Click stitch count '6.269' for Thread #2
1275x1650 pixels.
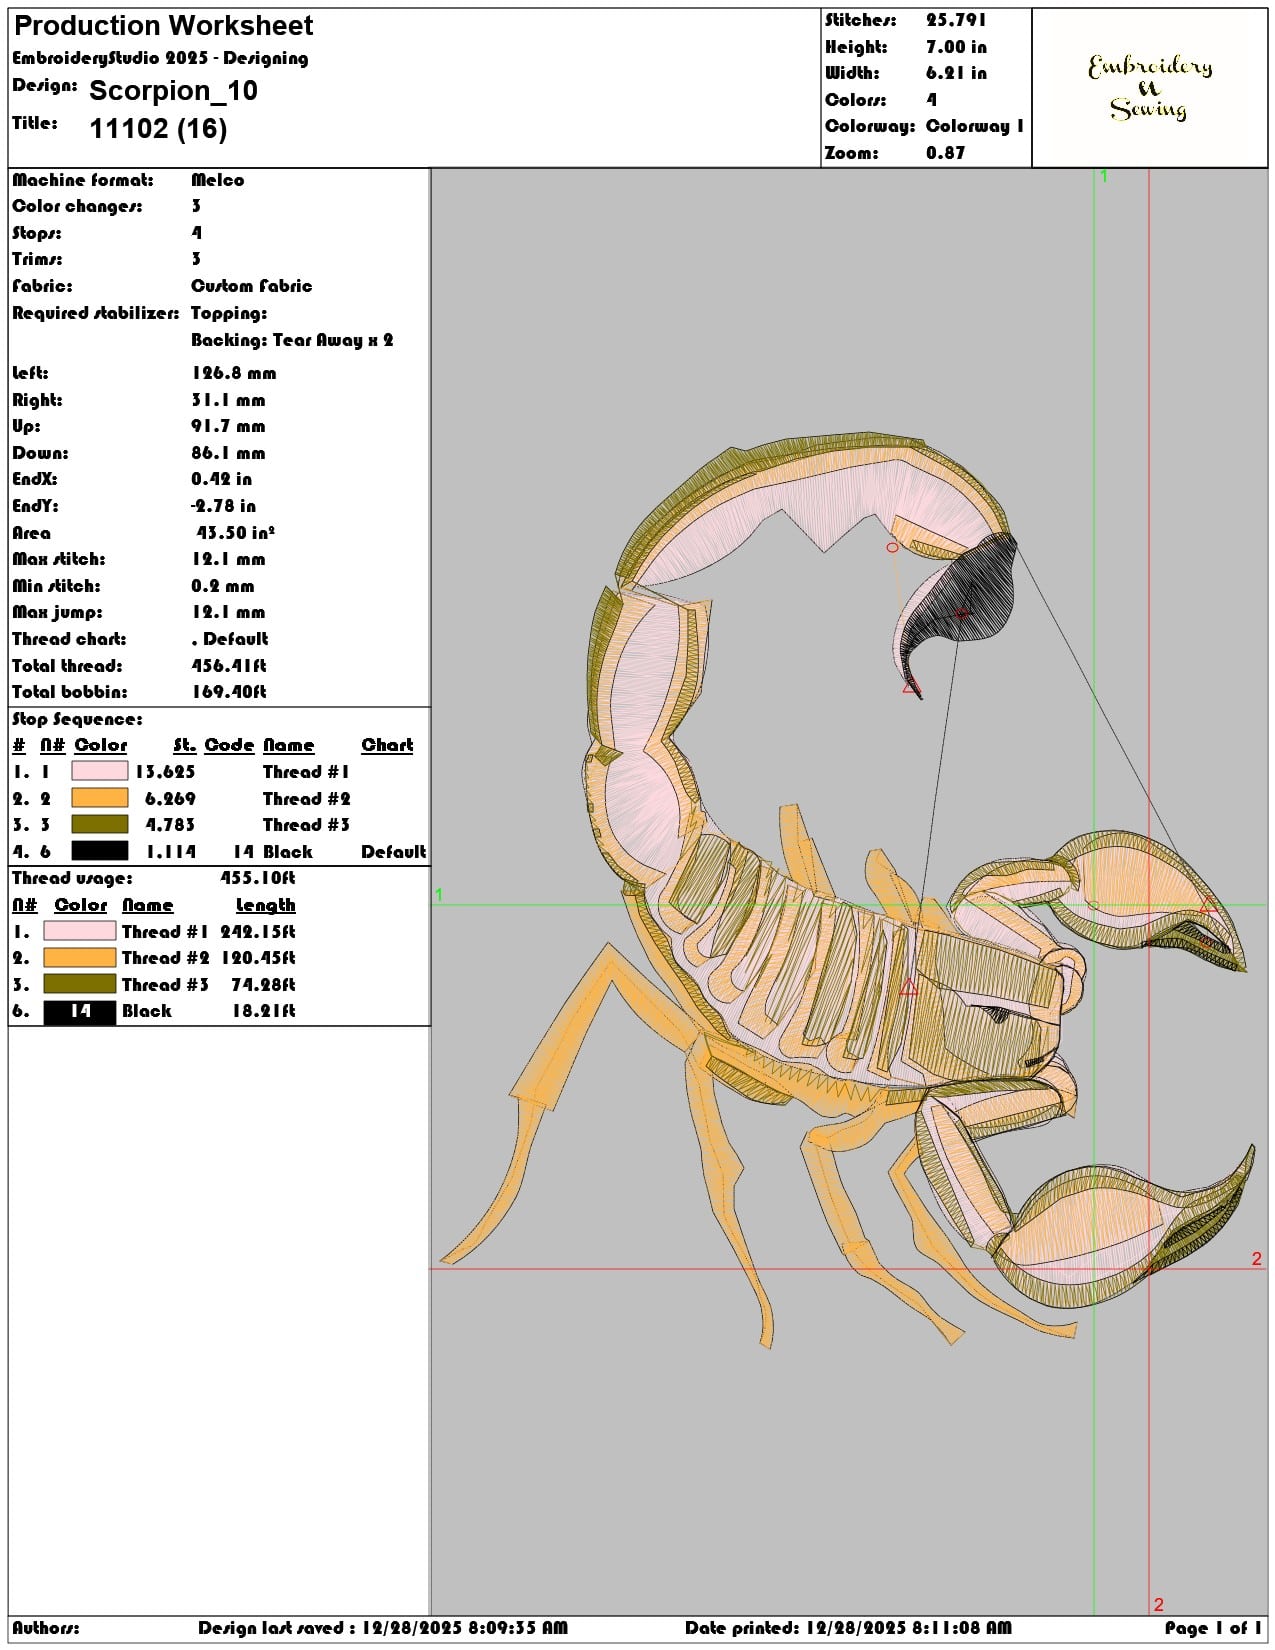(170, 799)
